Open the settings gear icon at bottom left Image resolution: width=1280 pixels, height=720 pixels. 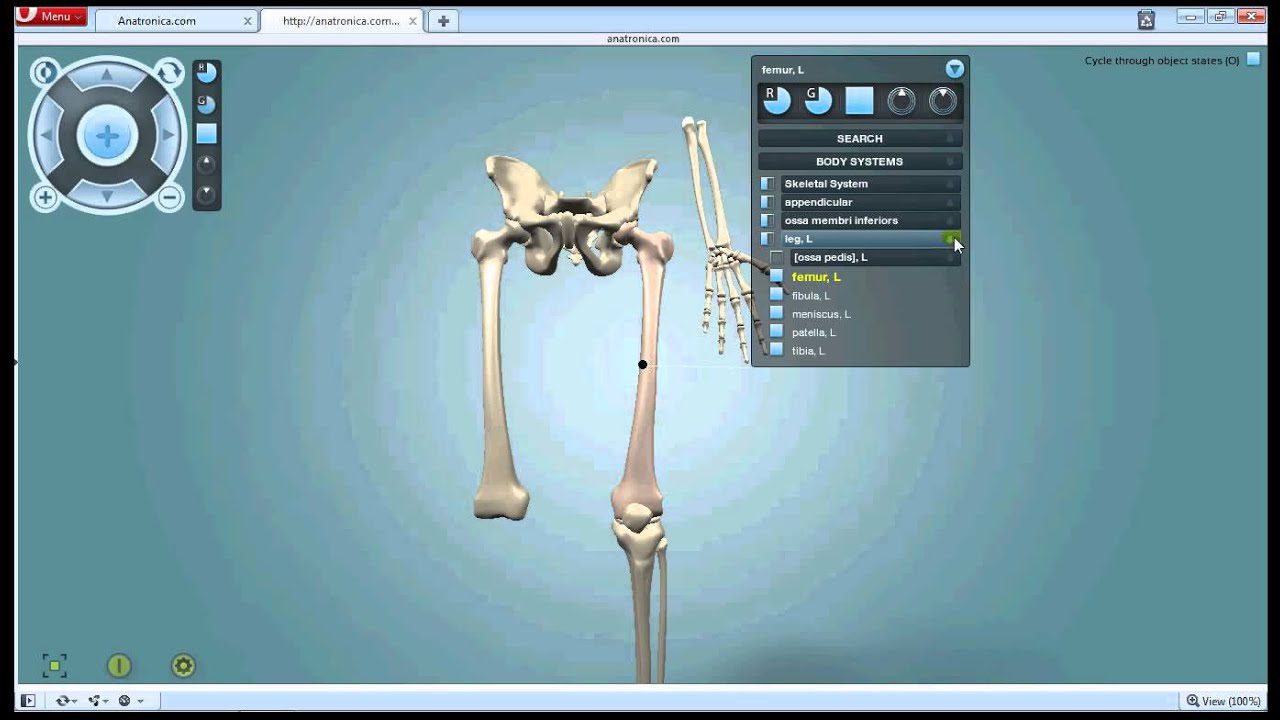183,665
